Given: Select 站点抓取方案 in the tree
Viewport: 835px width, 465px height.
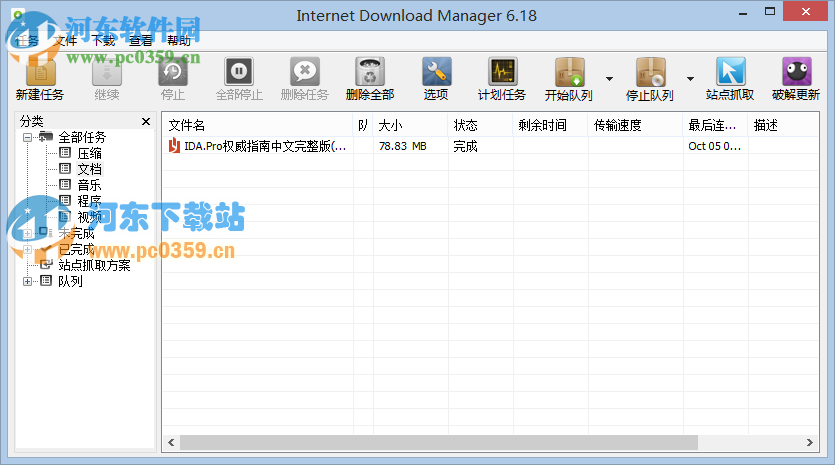Looking at the screenshot, I should (x=94, y=265).
